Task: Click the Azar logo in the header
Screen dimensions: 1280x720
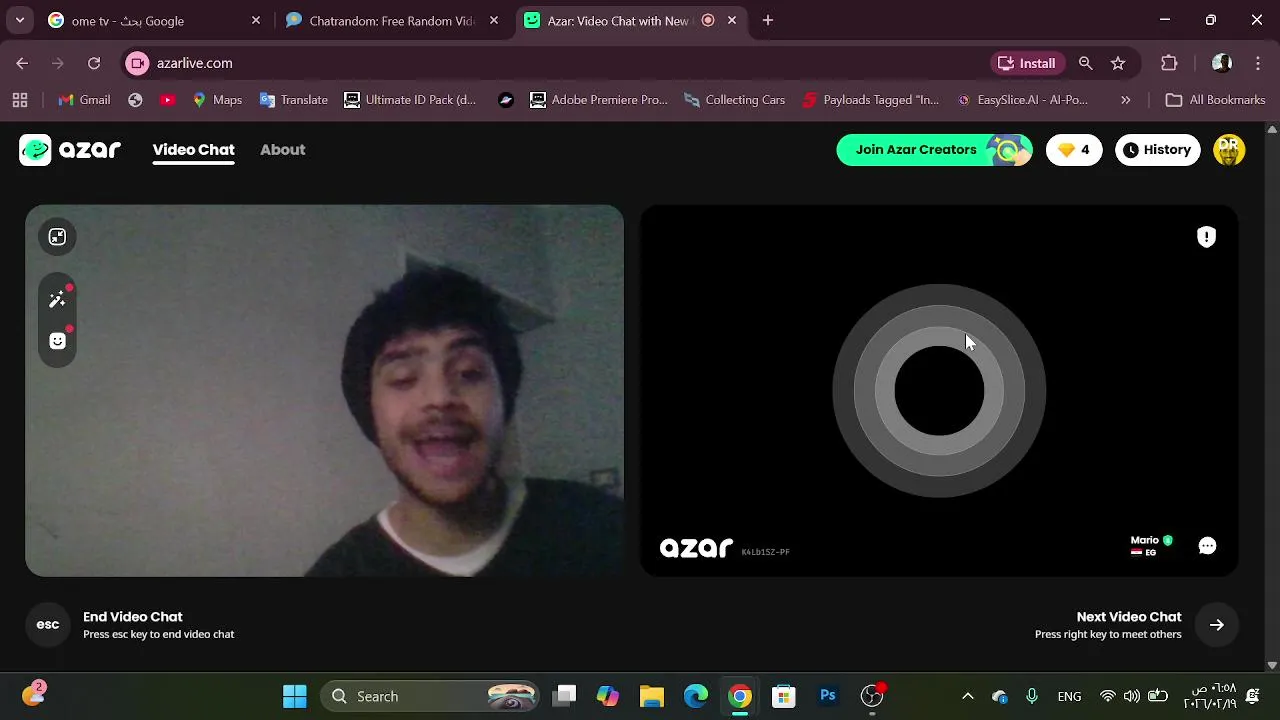Action: (70, 150)
